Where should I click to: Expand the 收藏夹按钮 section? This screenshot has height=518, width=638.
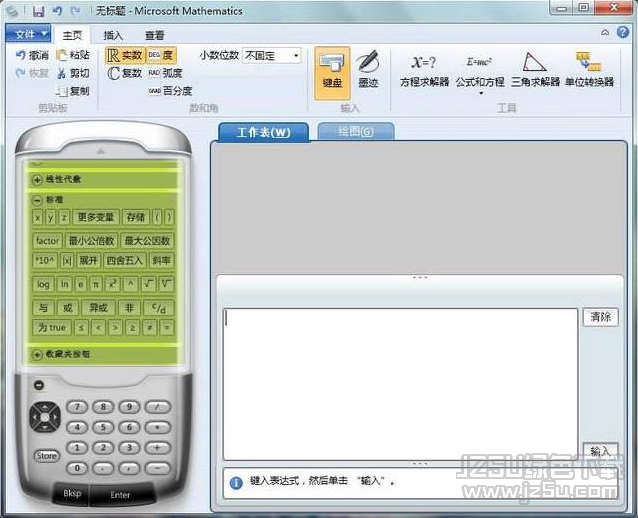pyautogui.click(x=37, y=354)
